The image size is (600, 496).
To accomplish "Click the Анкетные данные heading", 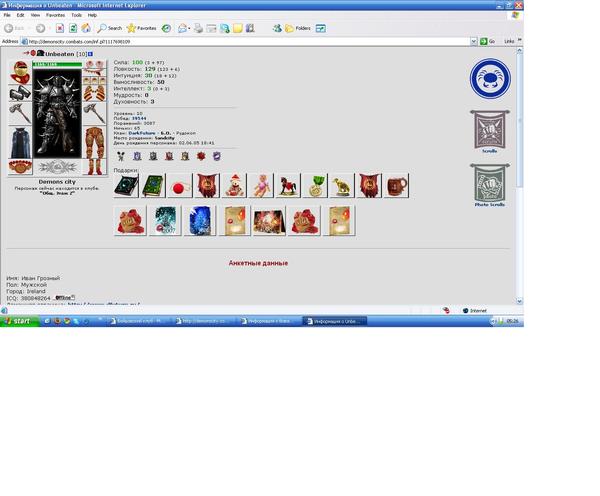I will click(258, 263).
